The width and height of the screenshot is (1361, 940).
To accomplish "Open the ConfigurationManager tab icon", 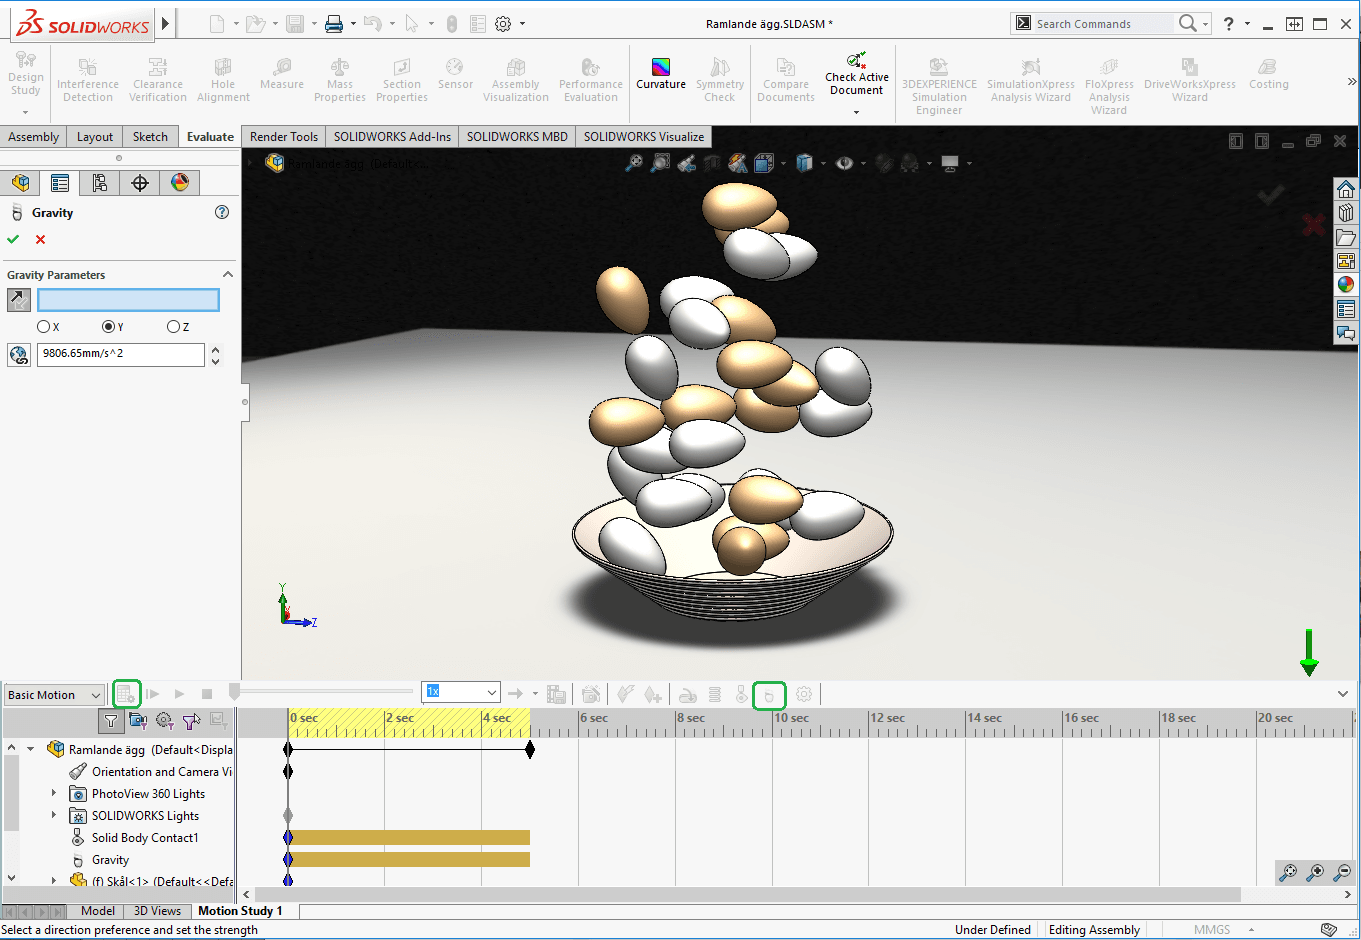I will (100, 182).
